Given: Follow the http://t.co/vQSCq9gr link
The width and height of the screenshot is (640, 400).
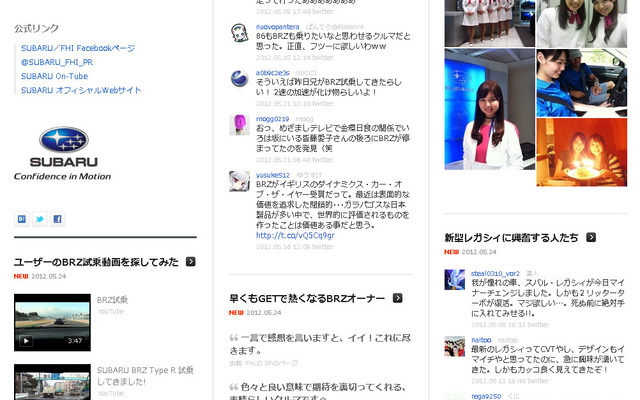Looking at the screenshot, I should click(x=295, y=236).
